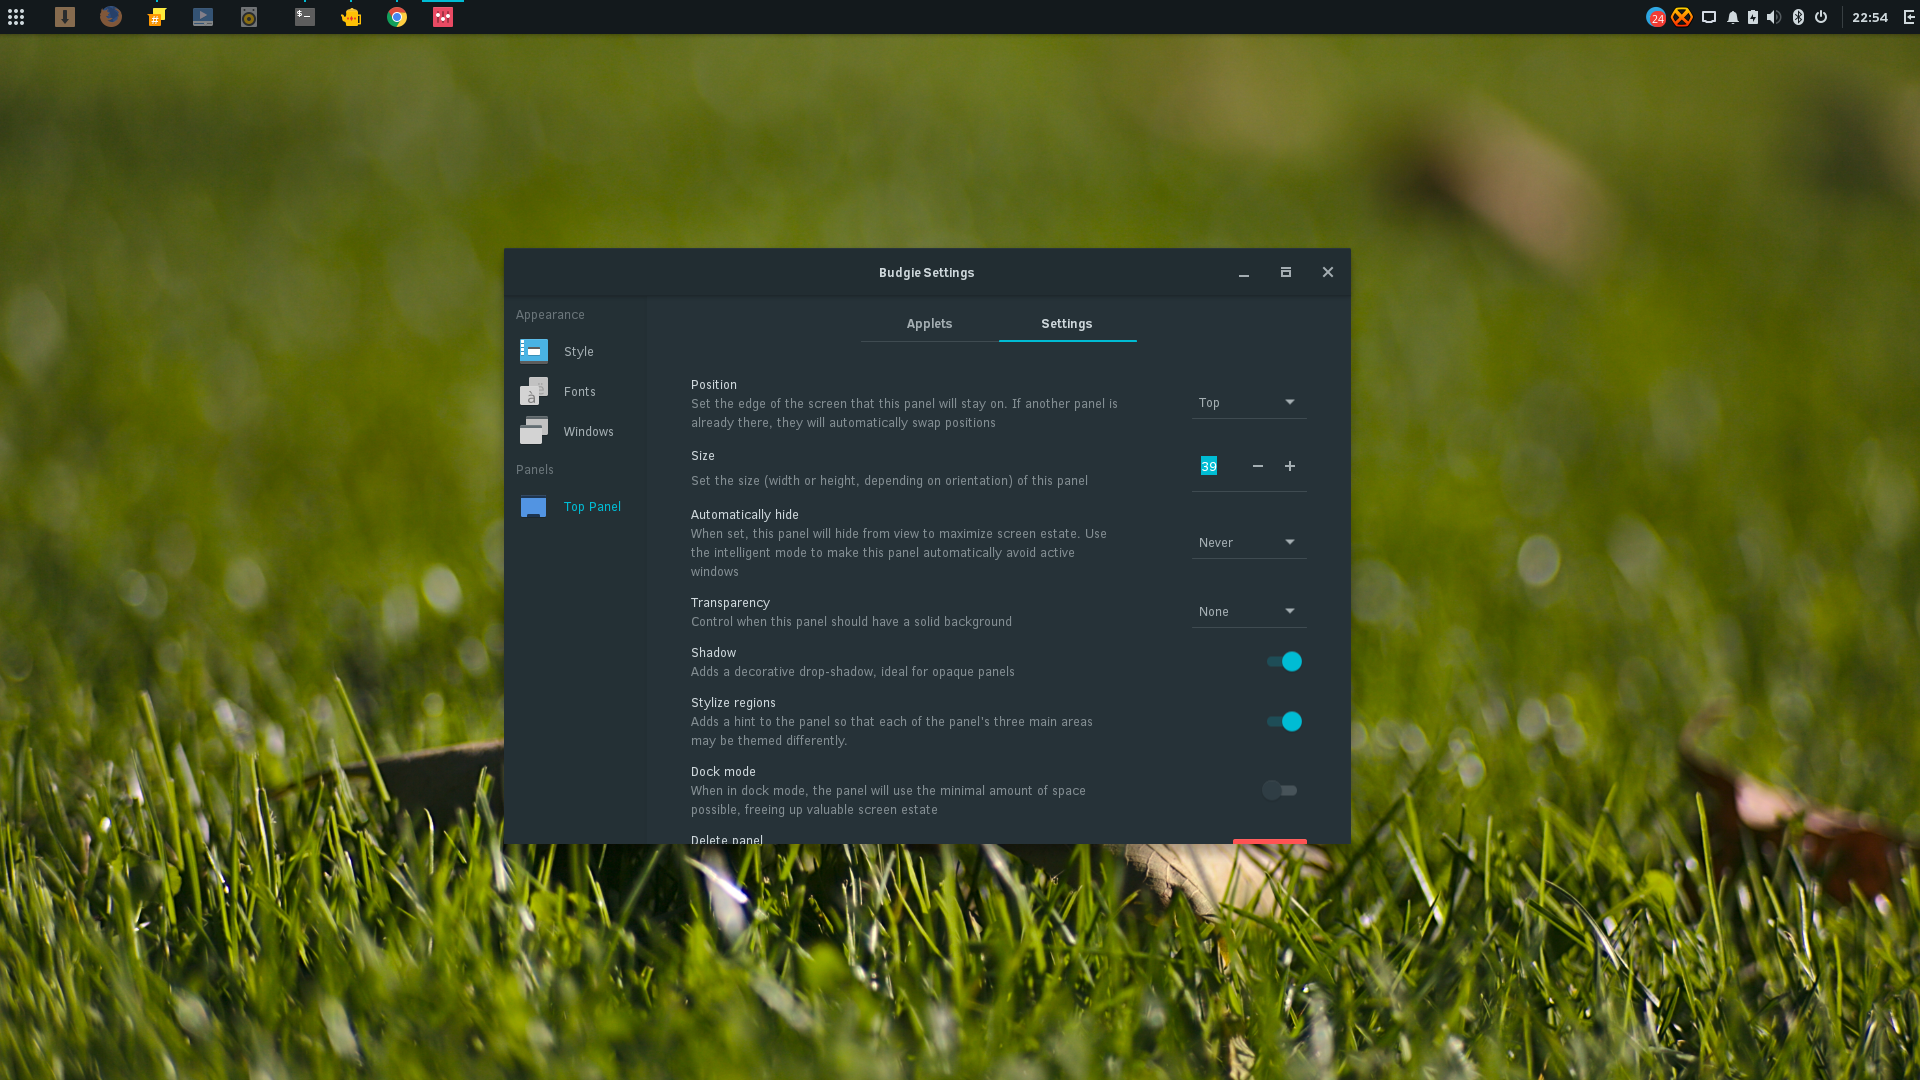Open Firefox from the top panel
The height and width of the screenshot is (1080, 1920).
pos(111,17)
